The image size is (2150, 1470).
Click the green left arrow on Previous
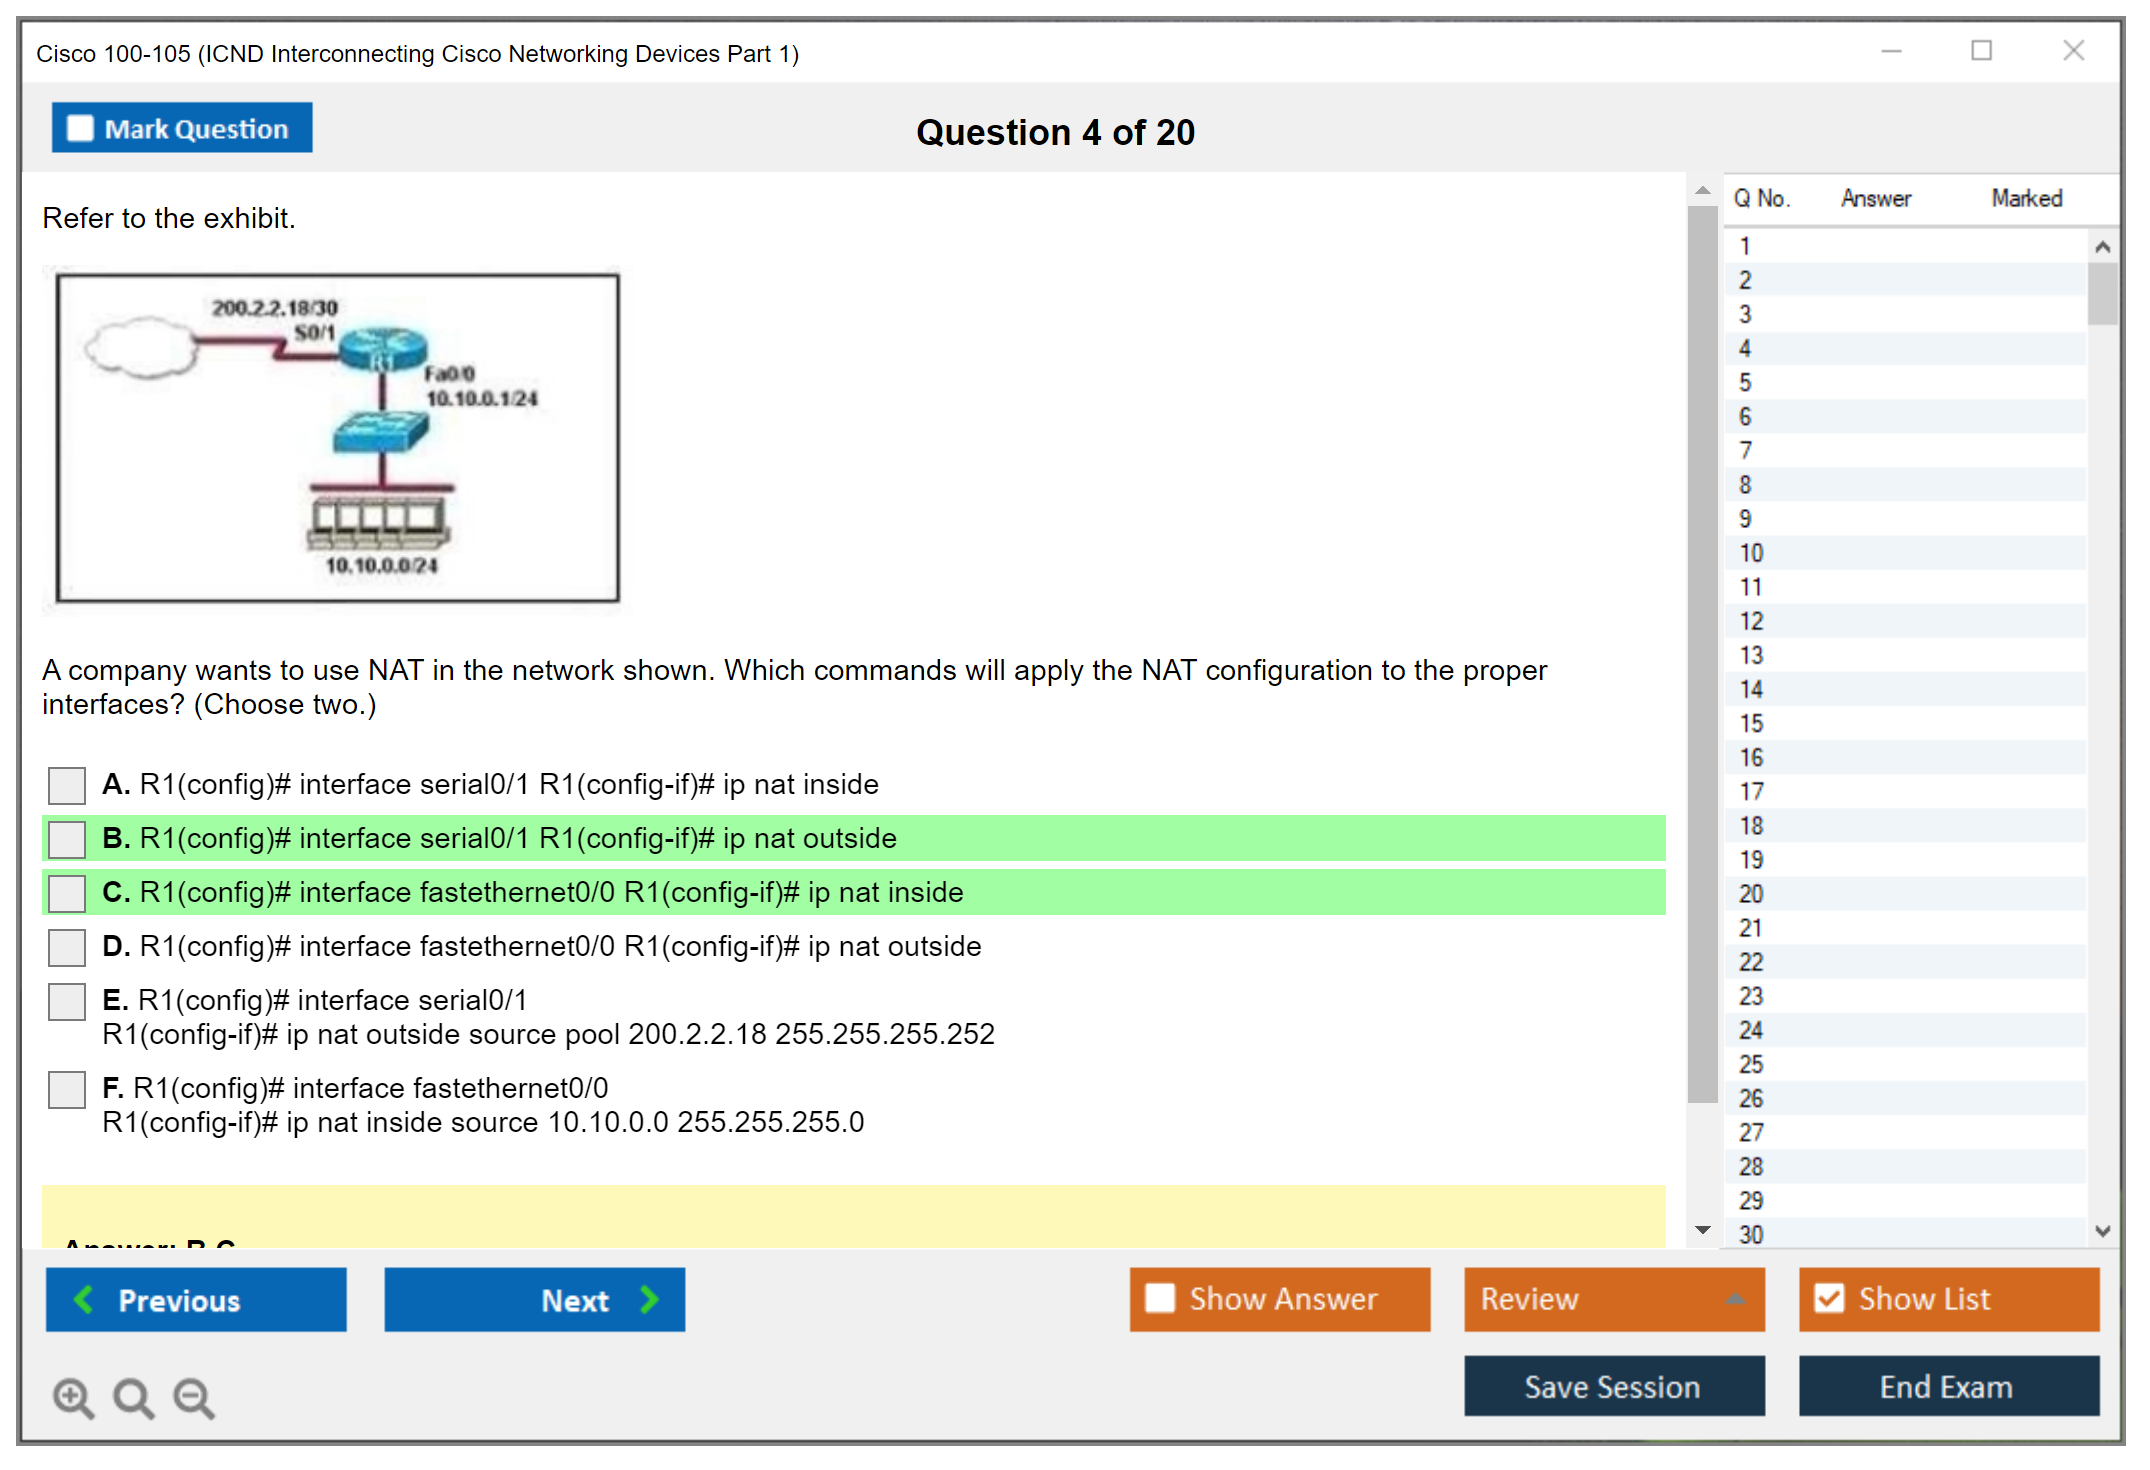(x=84, y=1299)
